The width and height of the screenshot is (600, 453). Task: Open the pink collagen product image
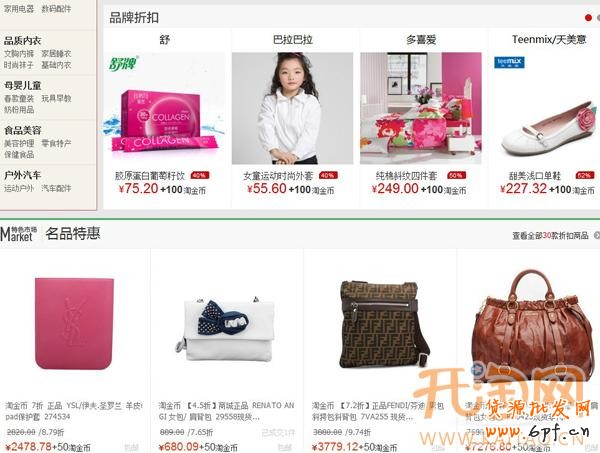coord(165,108)
